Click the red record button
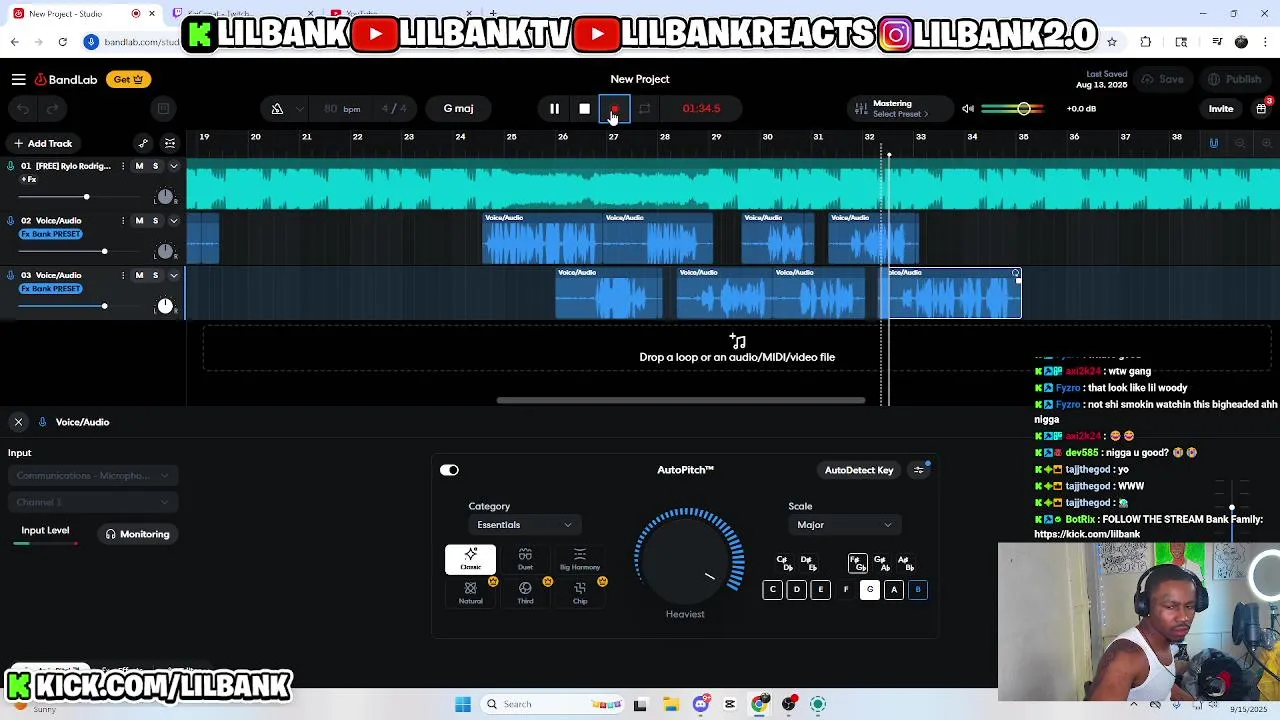Image resolution: width=1280 pixels, height=720 pixels. (614, 108)
